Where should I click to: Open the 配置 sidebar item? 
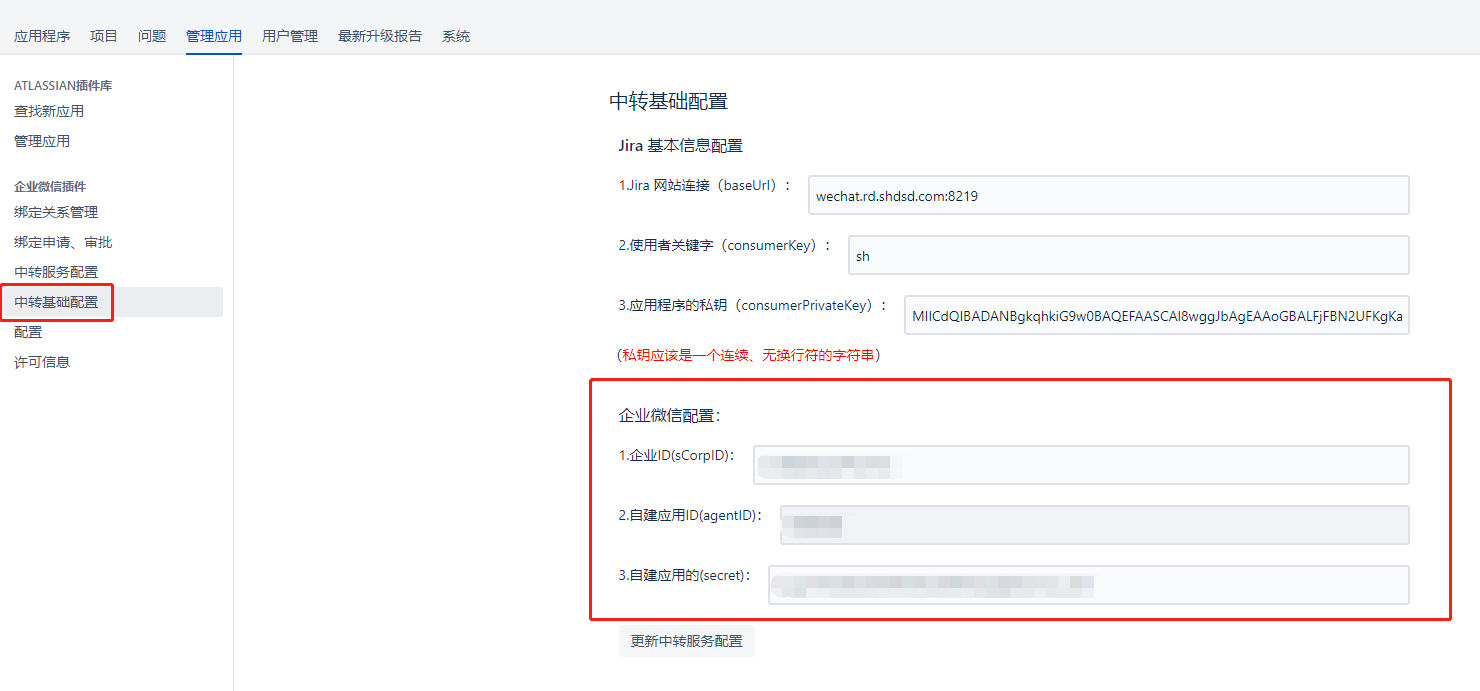(x=28, y=332)
